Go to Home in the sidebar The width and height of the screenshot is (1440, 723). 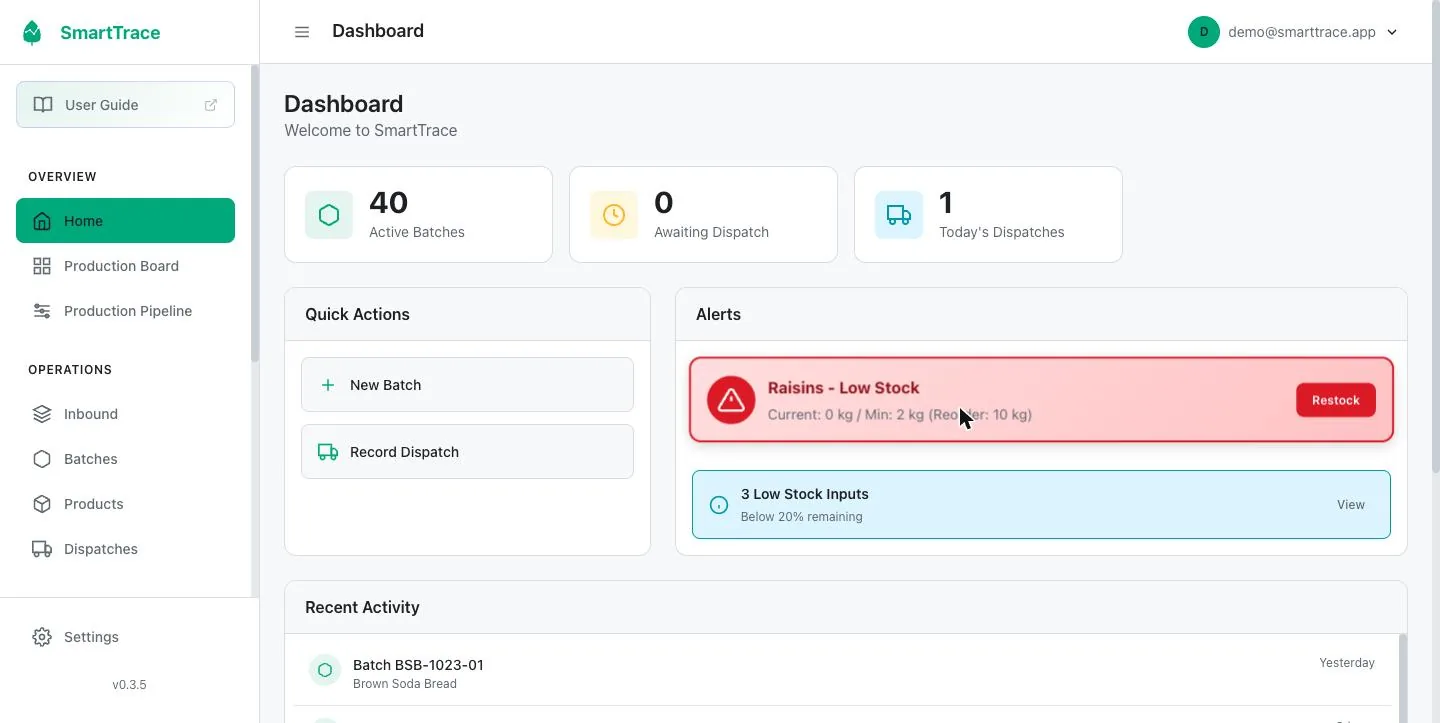point(125,221)
